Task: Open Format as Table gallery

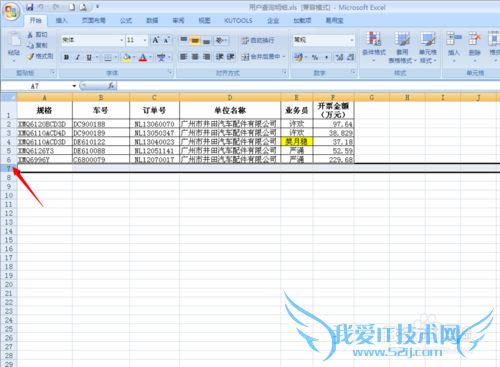Action: click(x=402, y=47)
